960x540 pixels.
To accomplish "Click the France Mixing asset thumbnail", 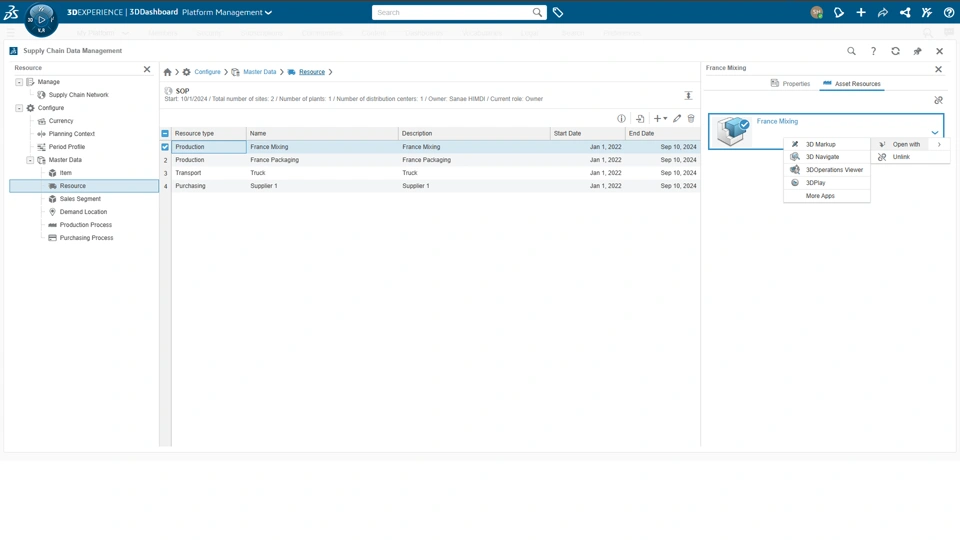I will 733,131.
